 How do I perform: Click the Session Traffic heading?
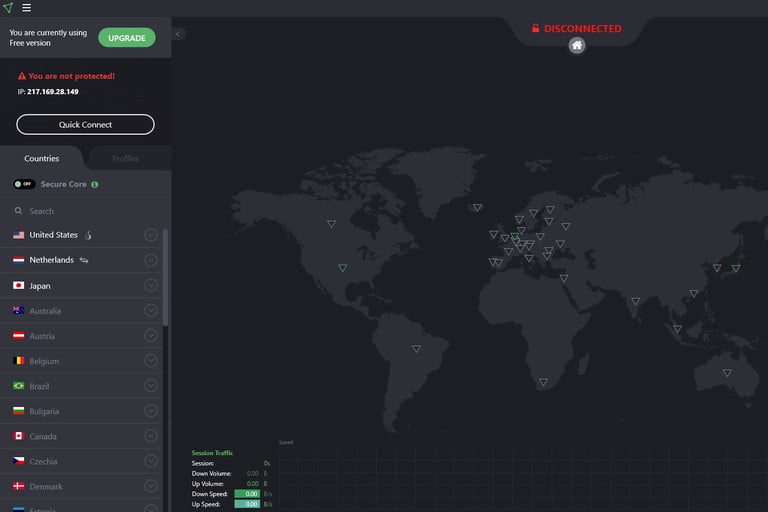click(x=213, y=453)
